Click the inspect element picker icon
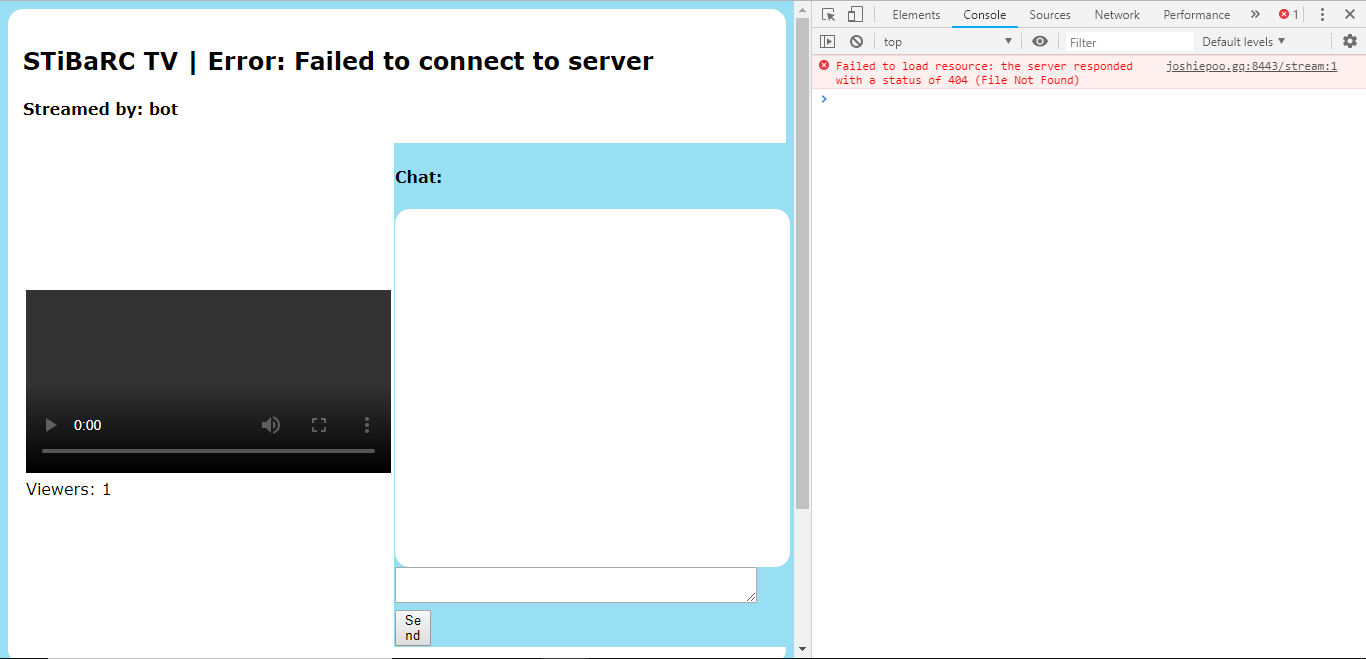1366x659 pixels. [x=828, y=15]
